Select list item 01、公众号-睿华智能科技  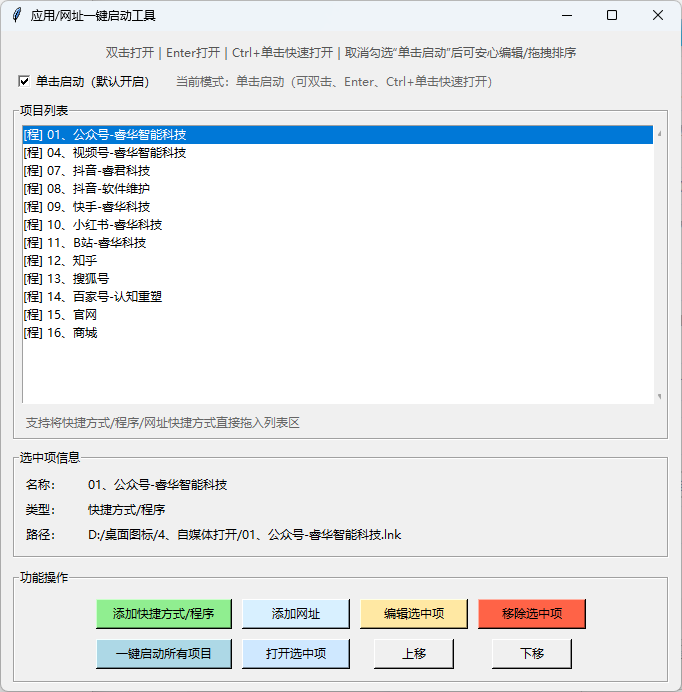(x=104, y=135)
